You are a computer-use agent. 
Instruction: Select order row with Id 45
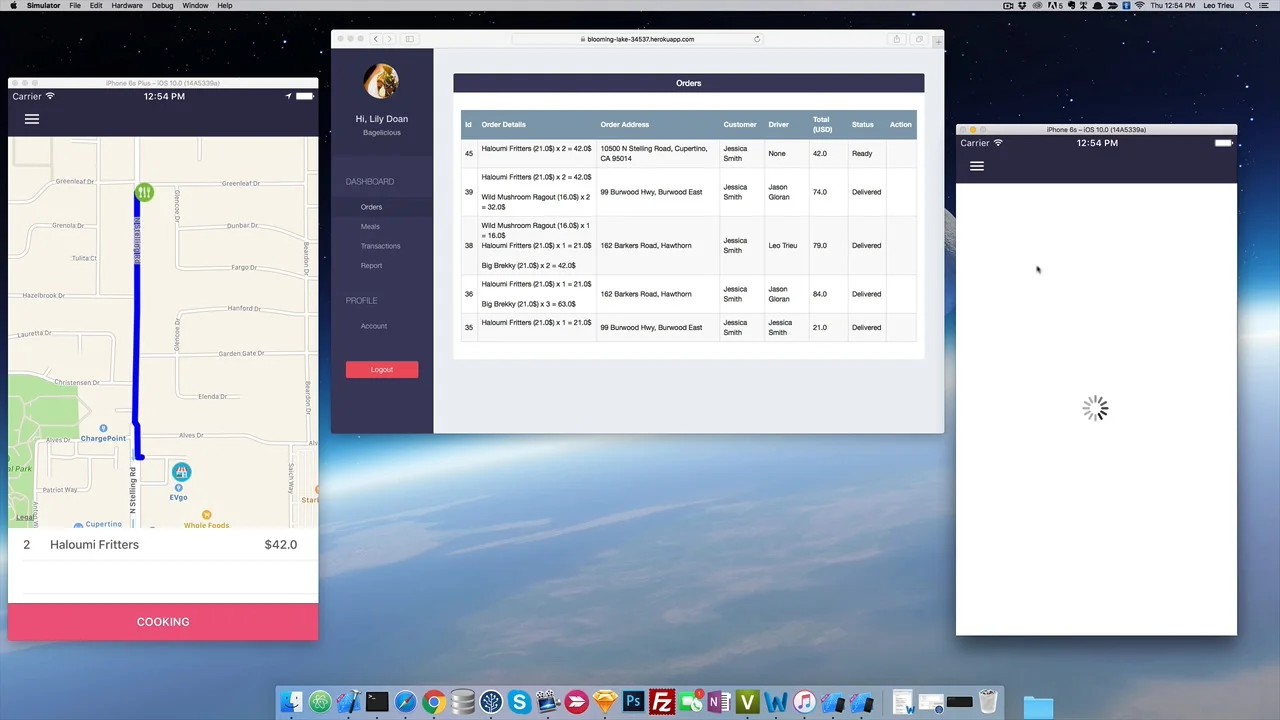coord(688,153)
